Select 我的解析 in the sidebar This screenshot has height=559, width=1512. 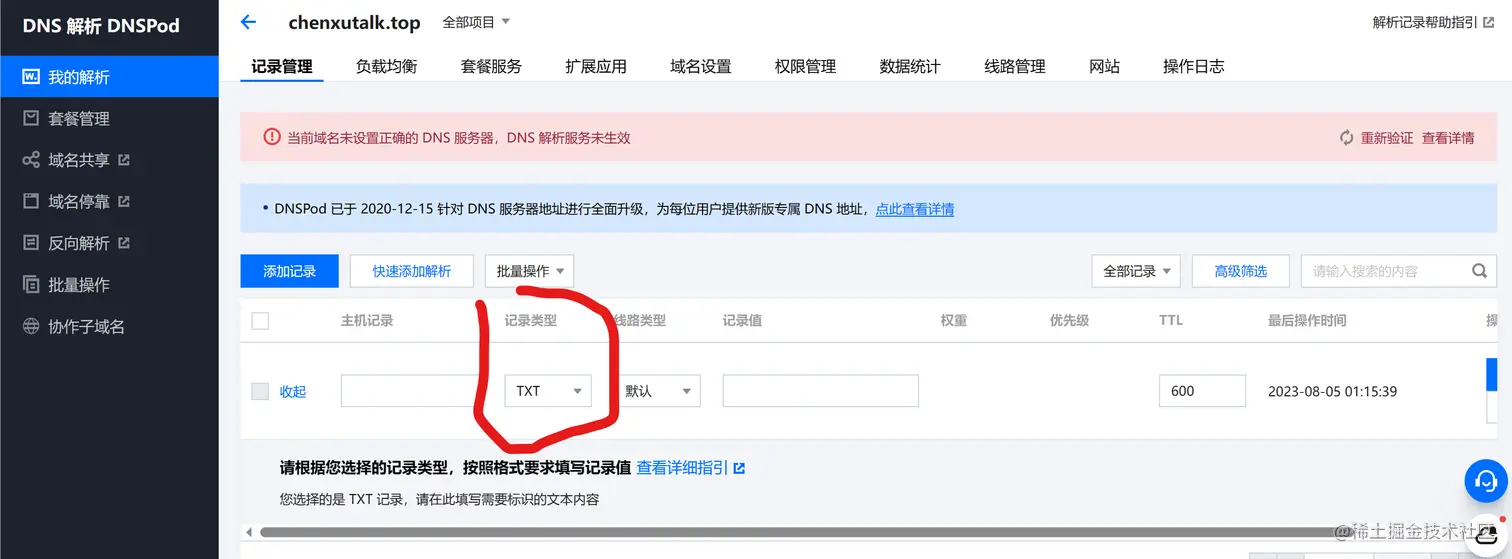109,77
